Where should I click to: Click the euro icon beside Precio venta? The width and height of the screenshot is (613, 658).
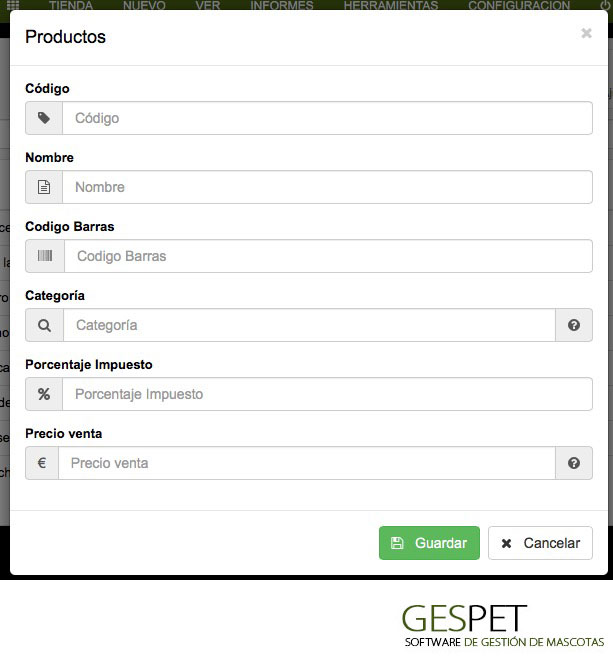click(42, 463)
